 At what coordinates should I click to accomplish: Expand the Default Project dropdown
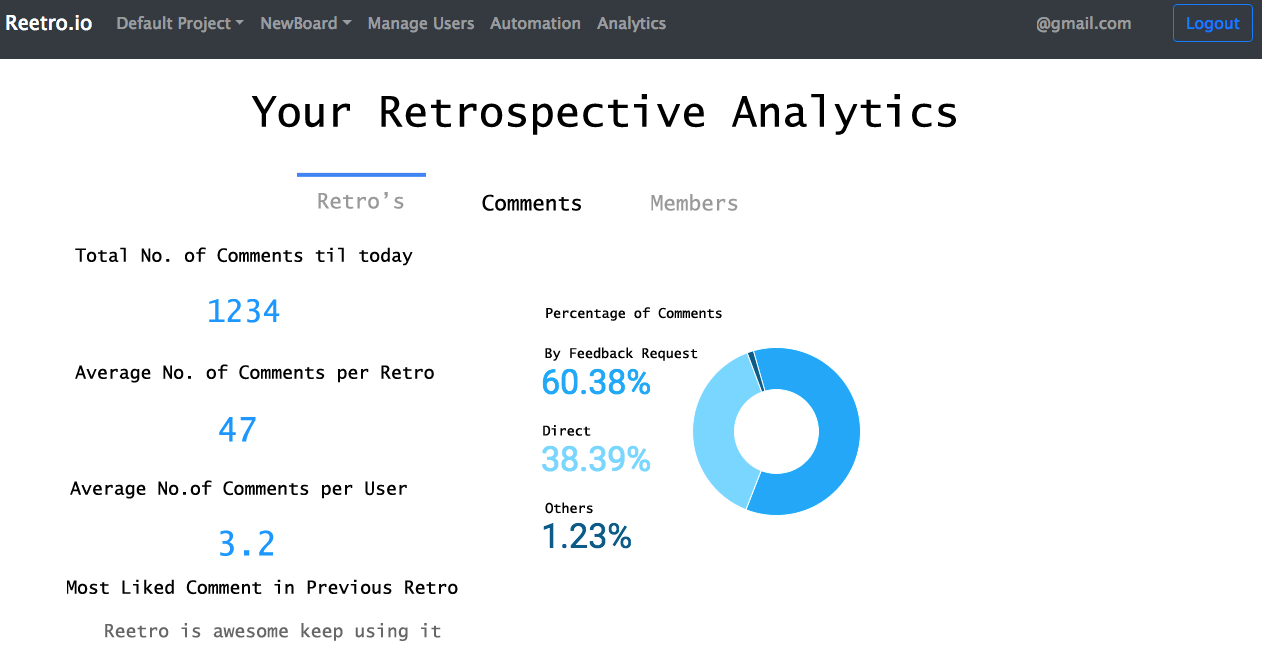click(180, 23)
